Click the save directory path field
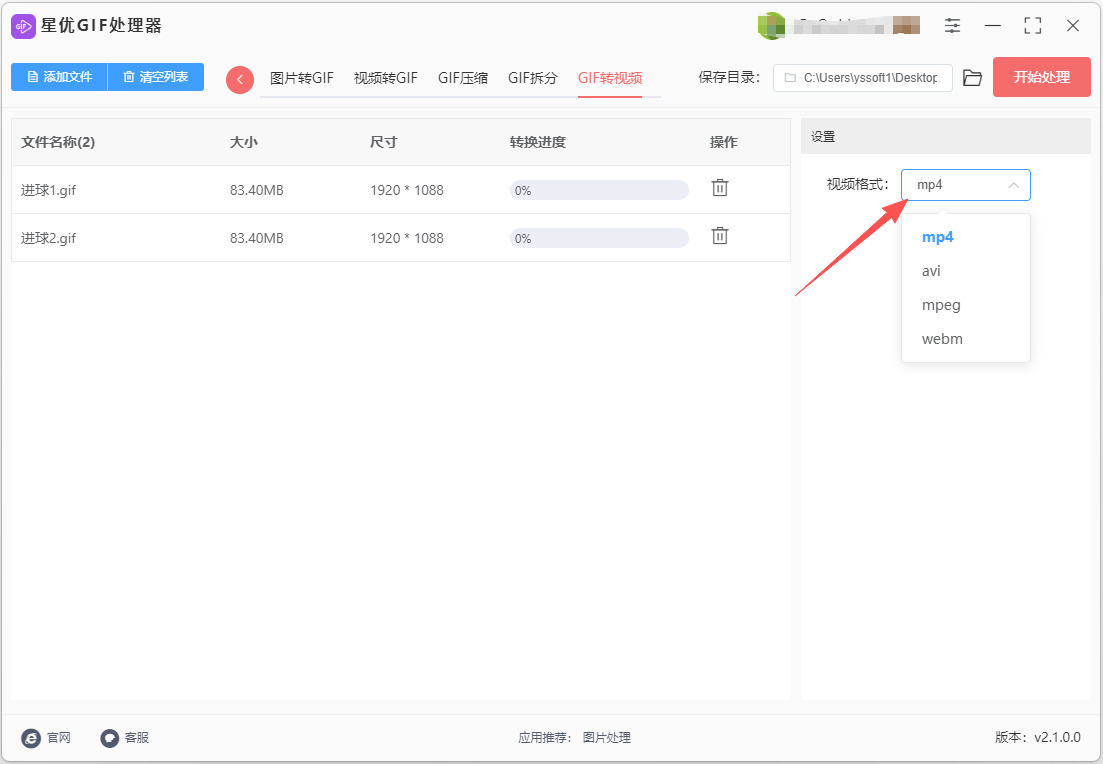 pyautogui.click(x=863, y=77)
